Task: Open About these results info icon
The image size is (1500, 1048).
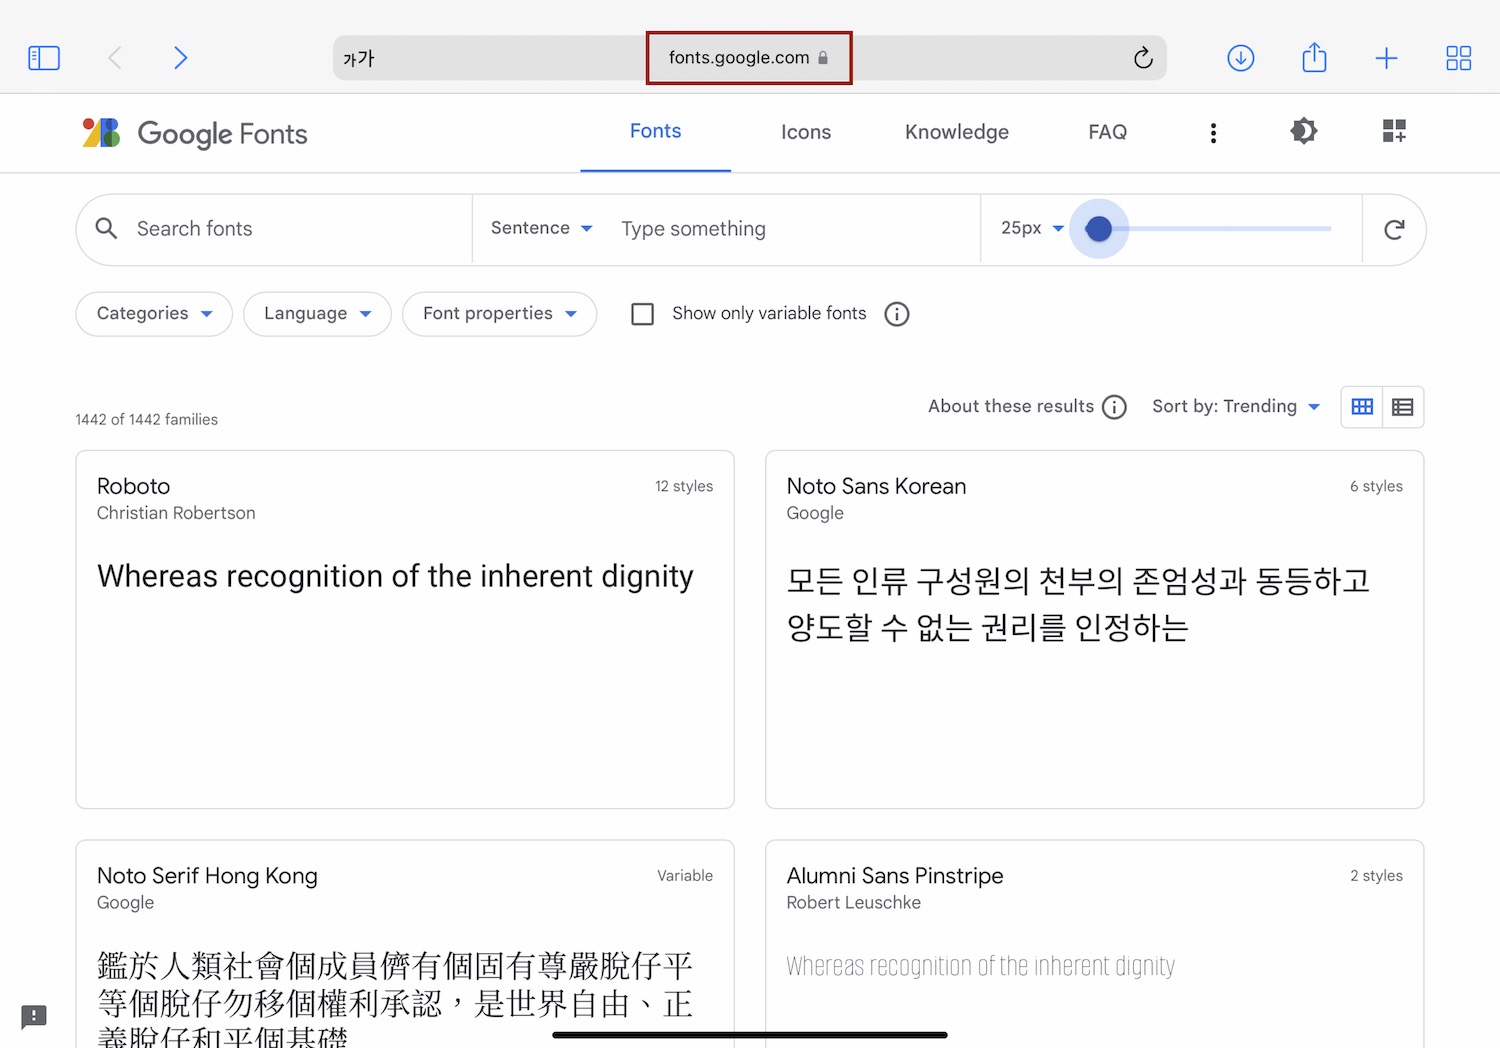Action: pos(1114,407)
